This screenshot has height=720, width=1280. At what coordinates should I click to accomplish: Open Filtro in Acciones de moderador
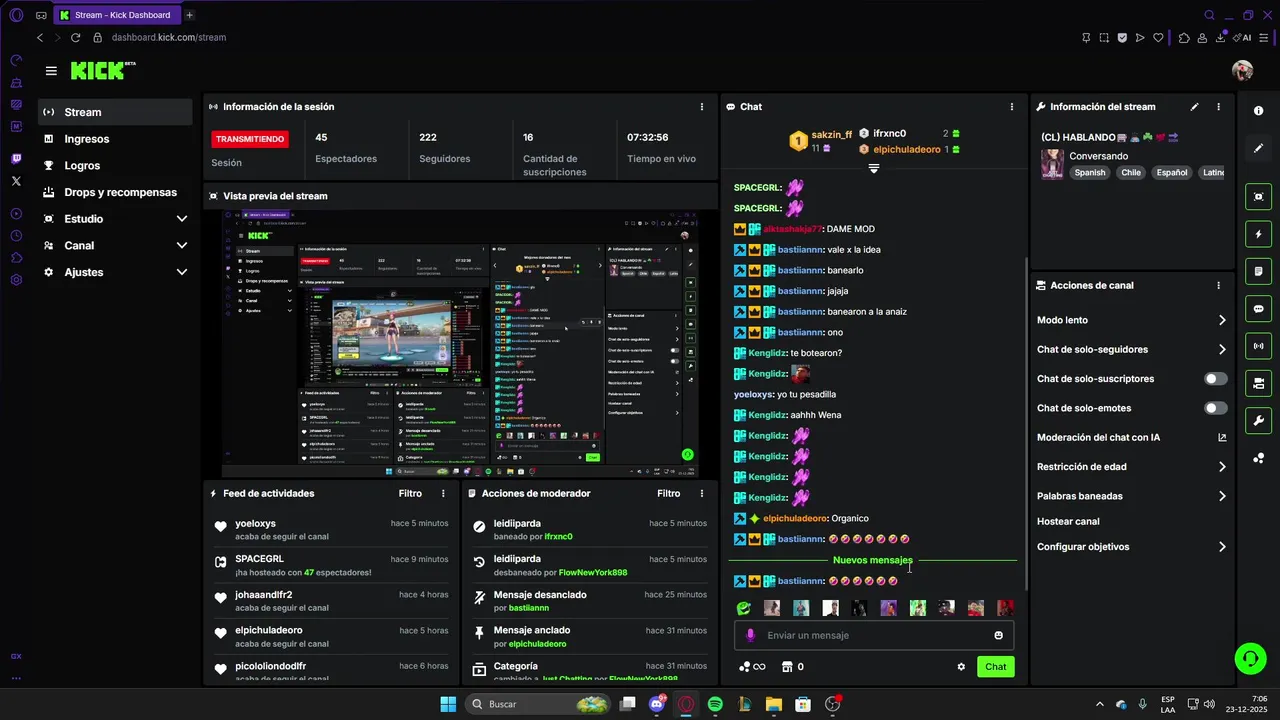coord(669,493)
